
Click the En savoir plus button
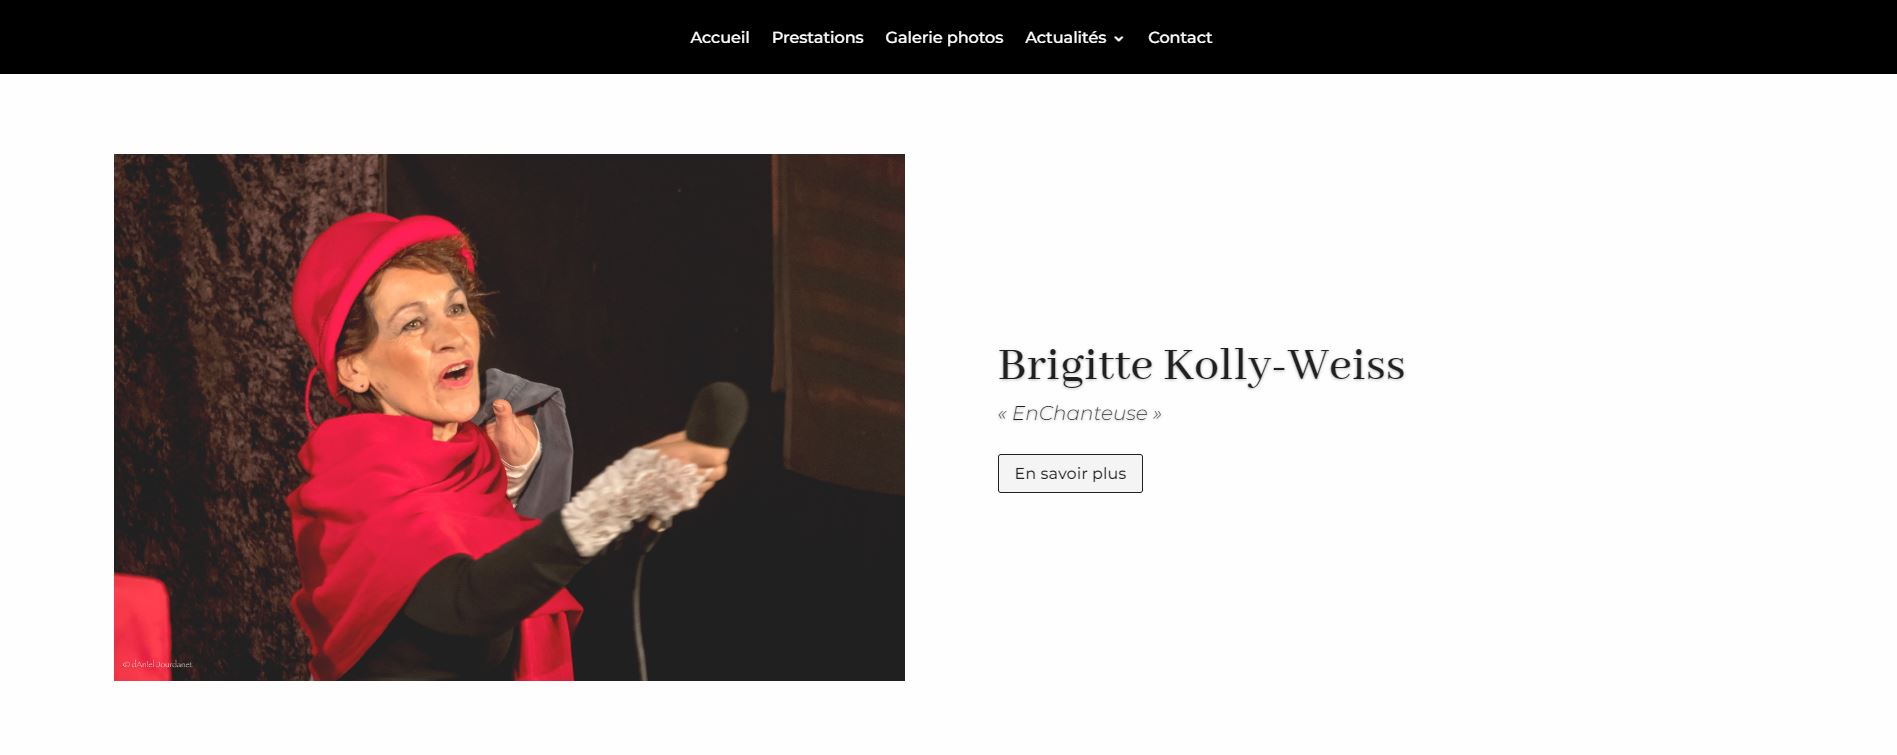(1070, 473)
